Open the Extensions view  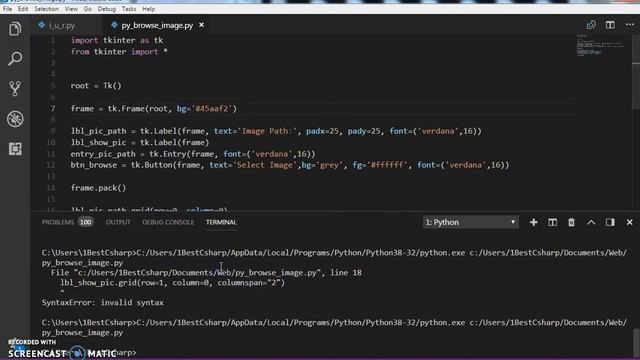15,149
